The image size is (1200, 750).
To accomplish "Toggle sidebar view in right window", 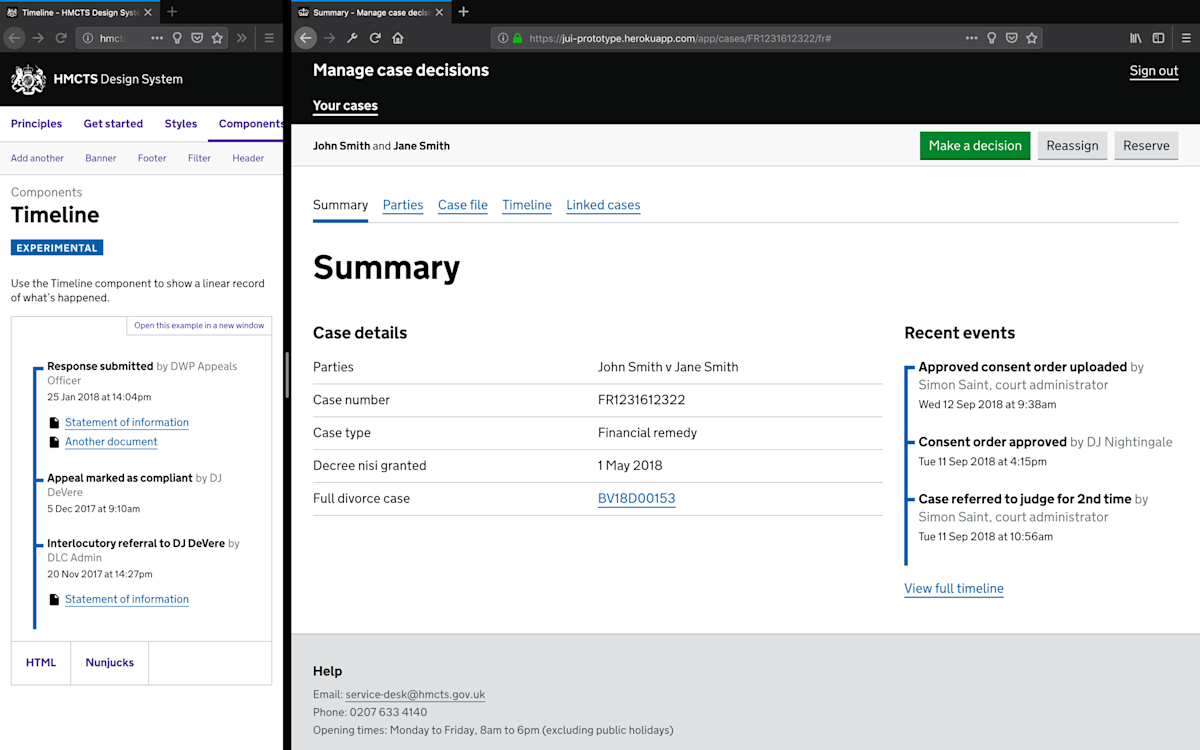I will point(1158,38).
